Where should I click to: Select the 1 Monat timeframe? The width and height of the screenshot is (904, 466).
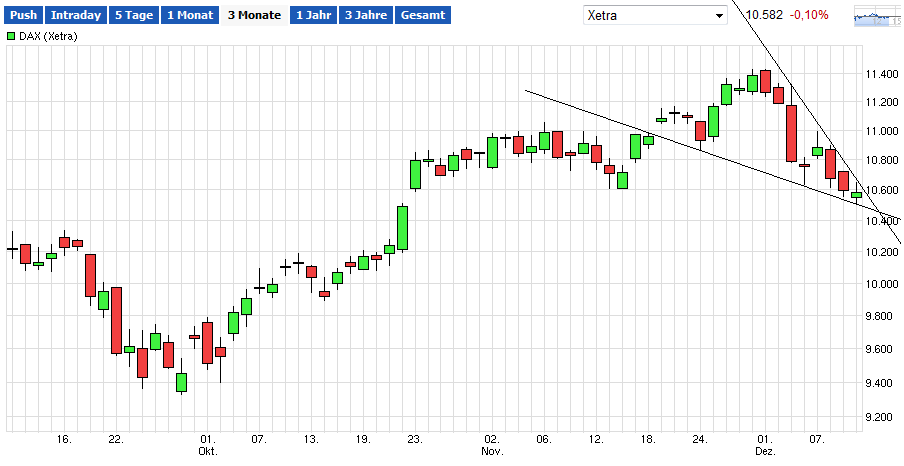point(190,15)
